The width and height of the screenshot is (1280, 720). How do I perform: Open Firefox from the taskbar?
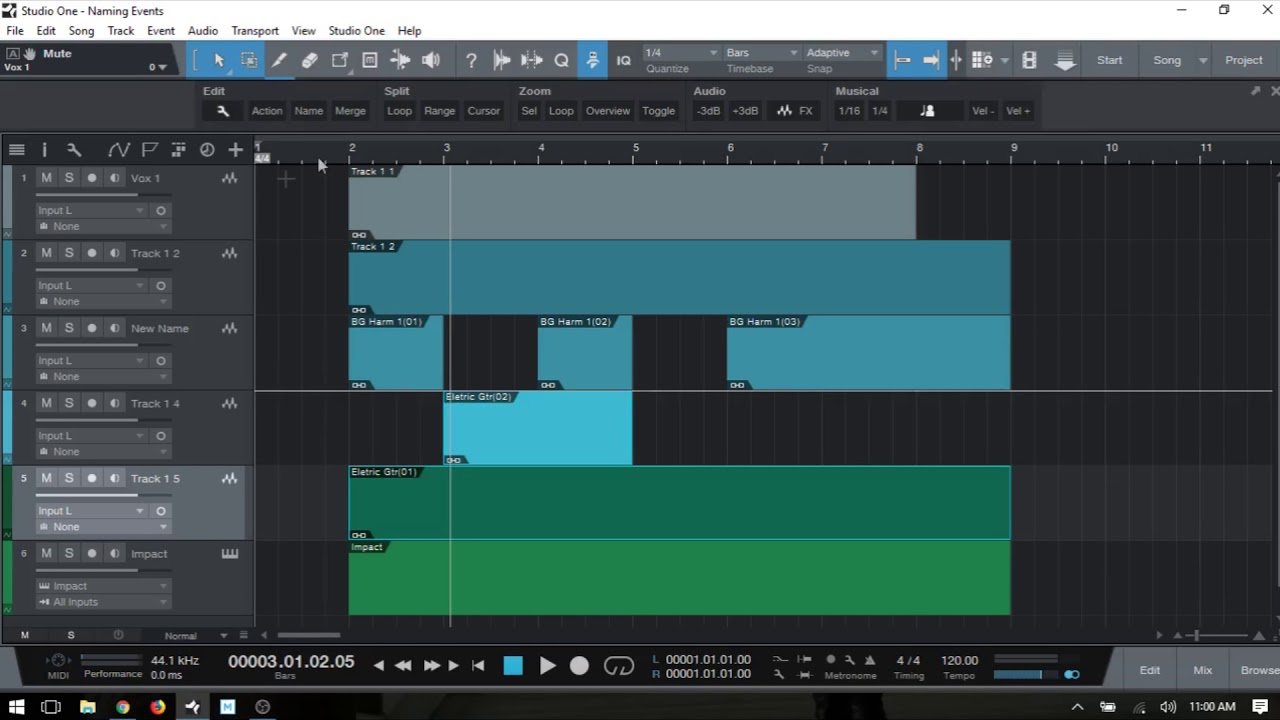(157, 707)
